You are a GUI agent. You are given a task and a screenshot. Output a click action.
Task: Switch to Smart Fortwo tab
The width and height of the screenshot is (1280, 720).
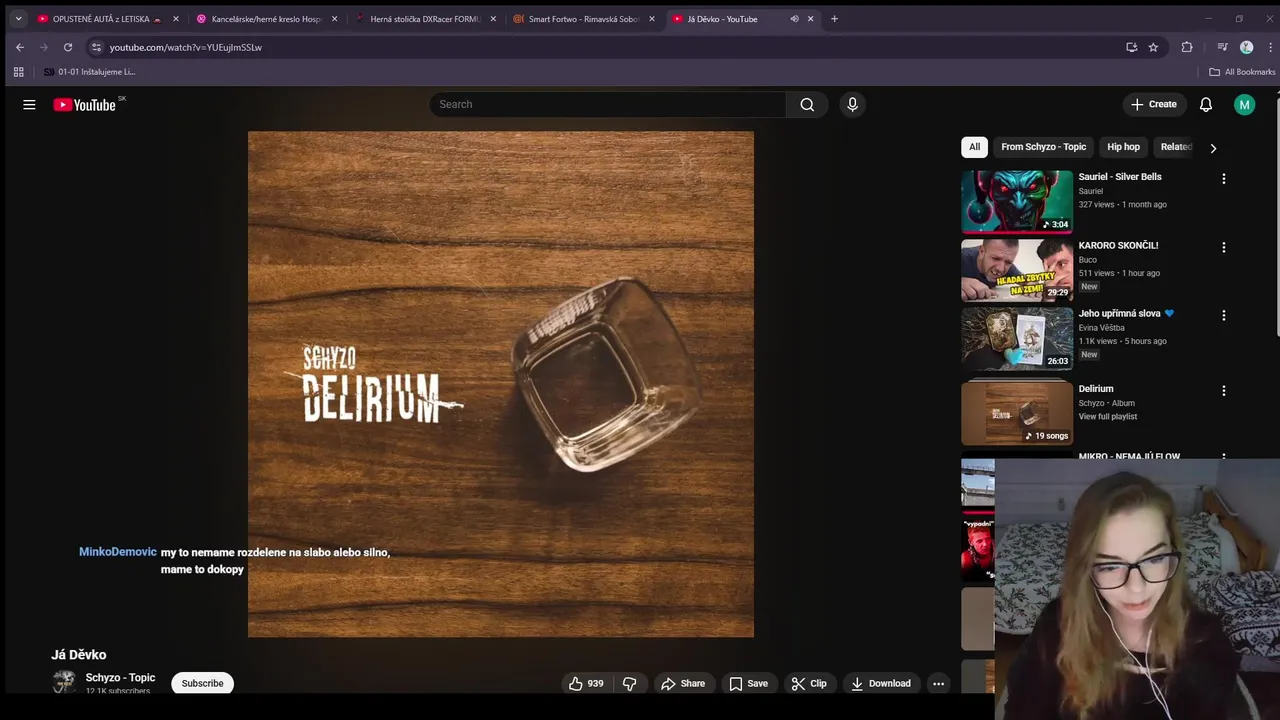click(x=582, y=18)
